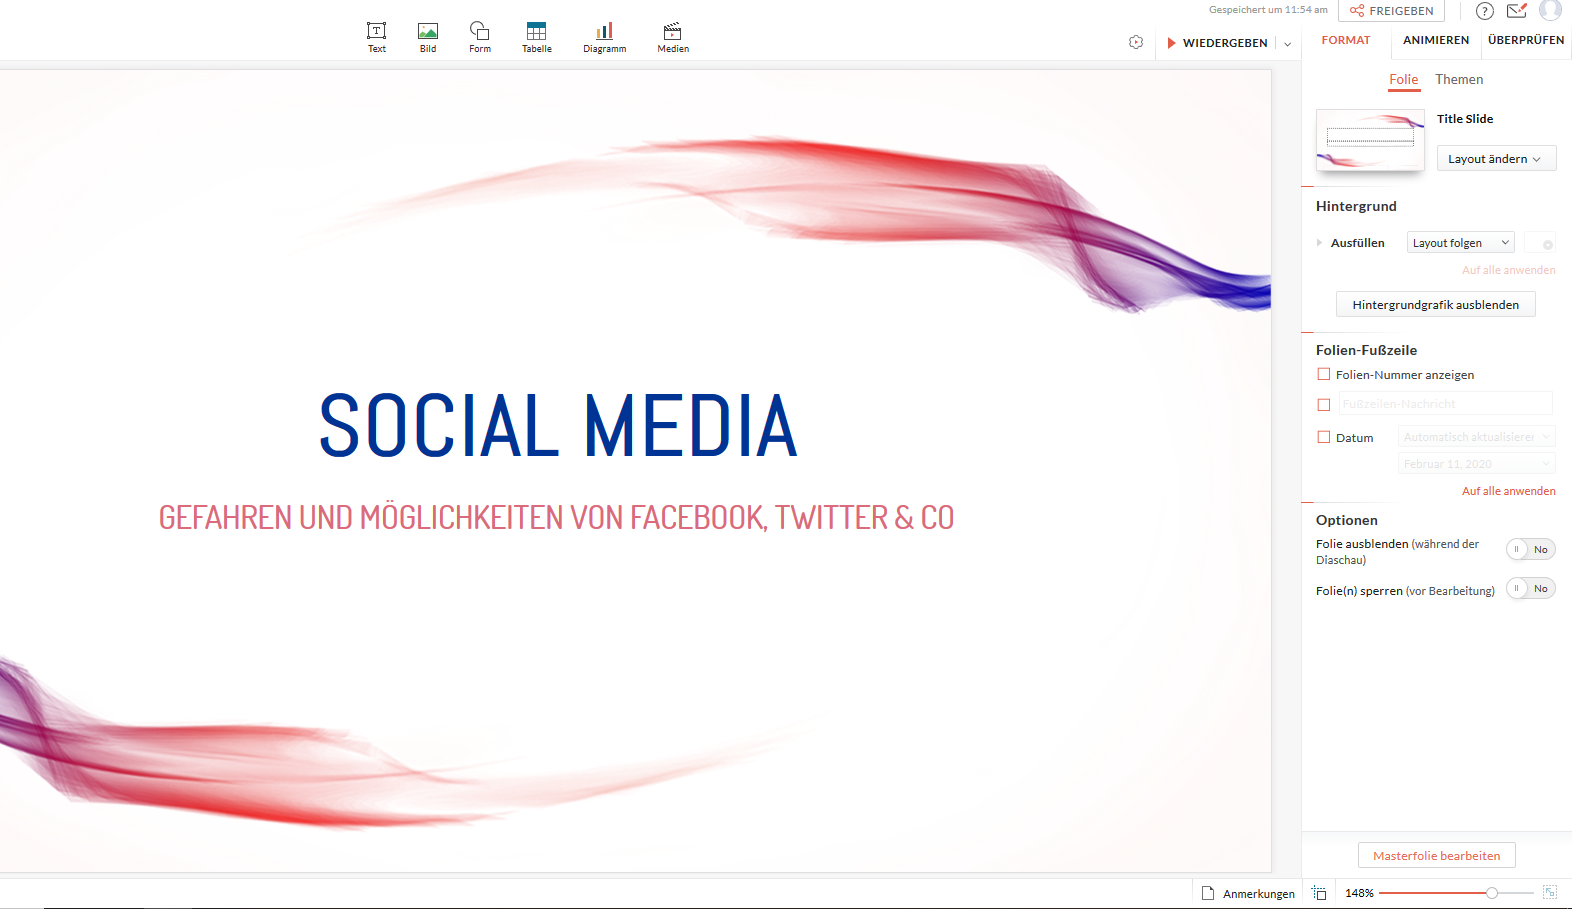The height and width of the screenshot is (909, 1572).
Task: Switch to the Animieren tab
Action: pos(1436,40)
